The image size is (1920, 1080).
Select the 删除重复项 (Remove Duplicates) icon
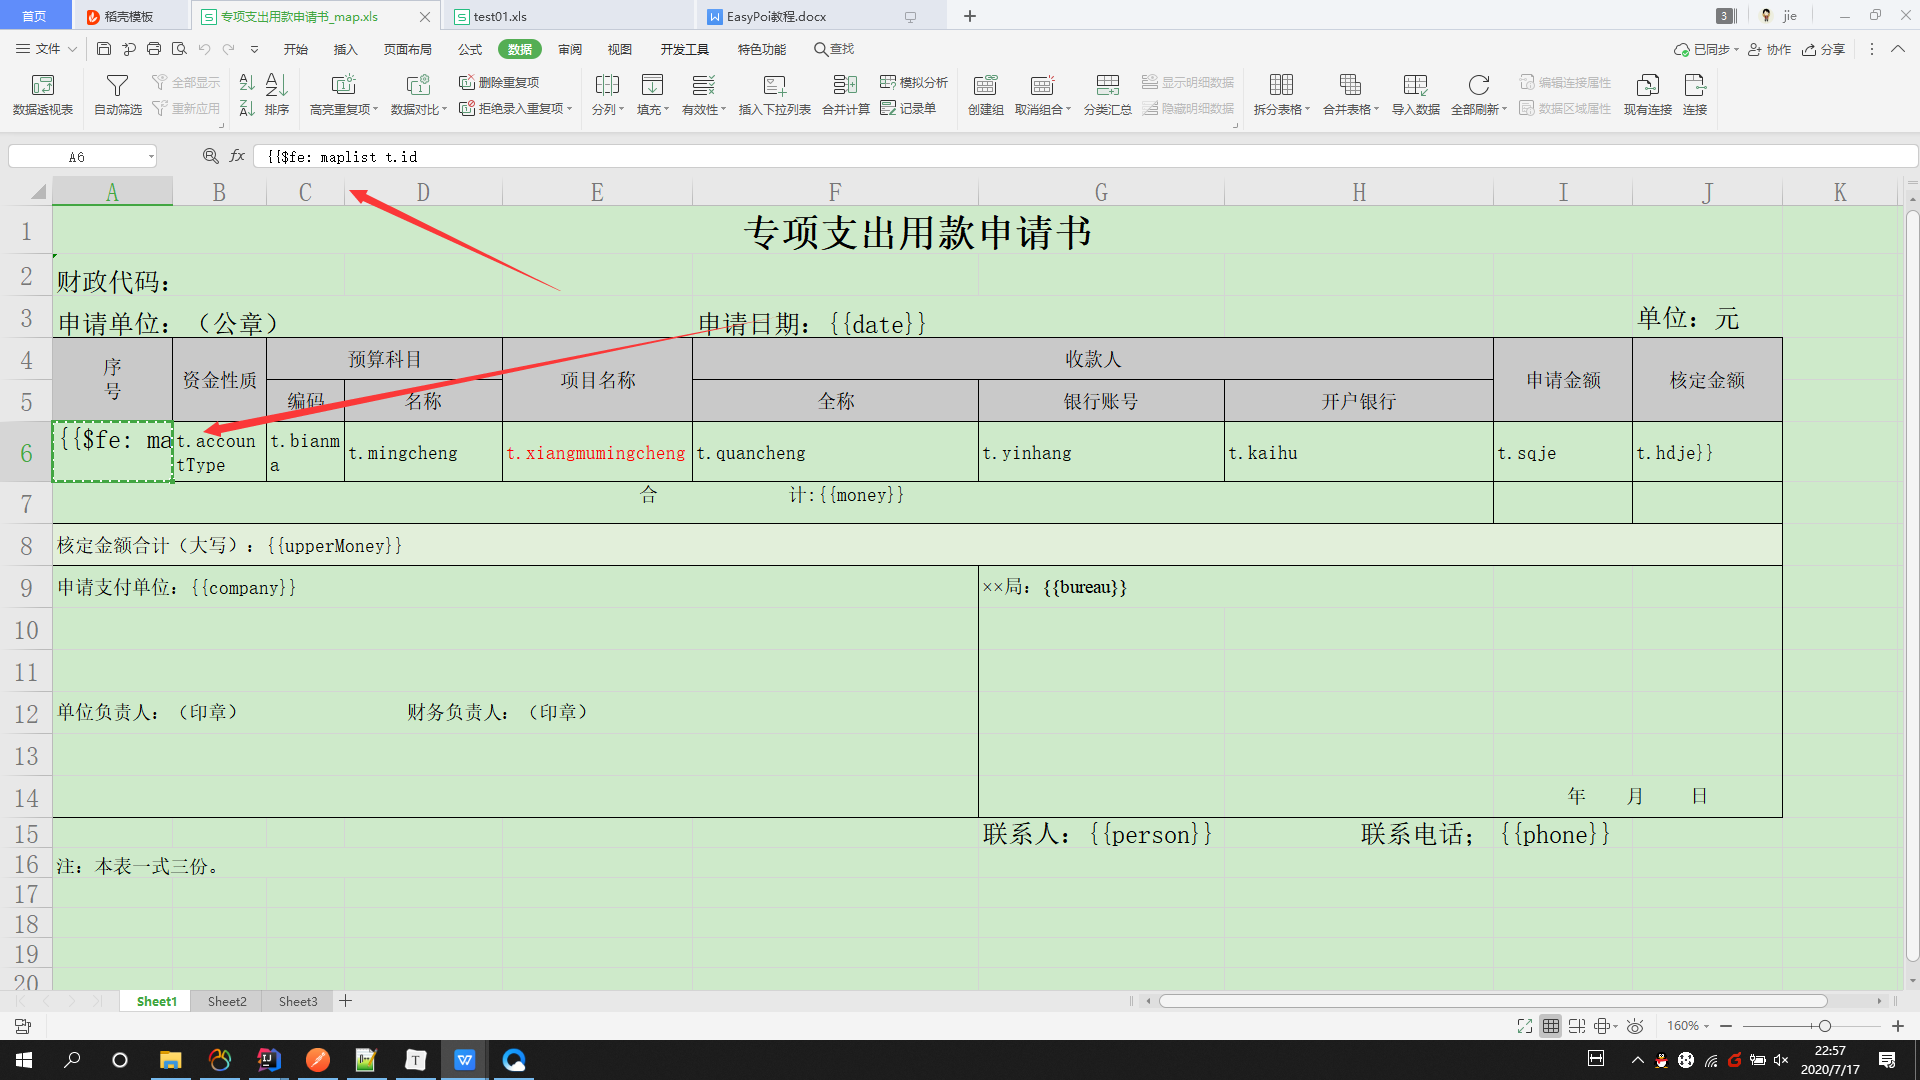[x=499, y=83]
